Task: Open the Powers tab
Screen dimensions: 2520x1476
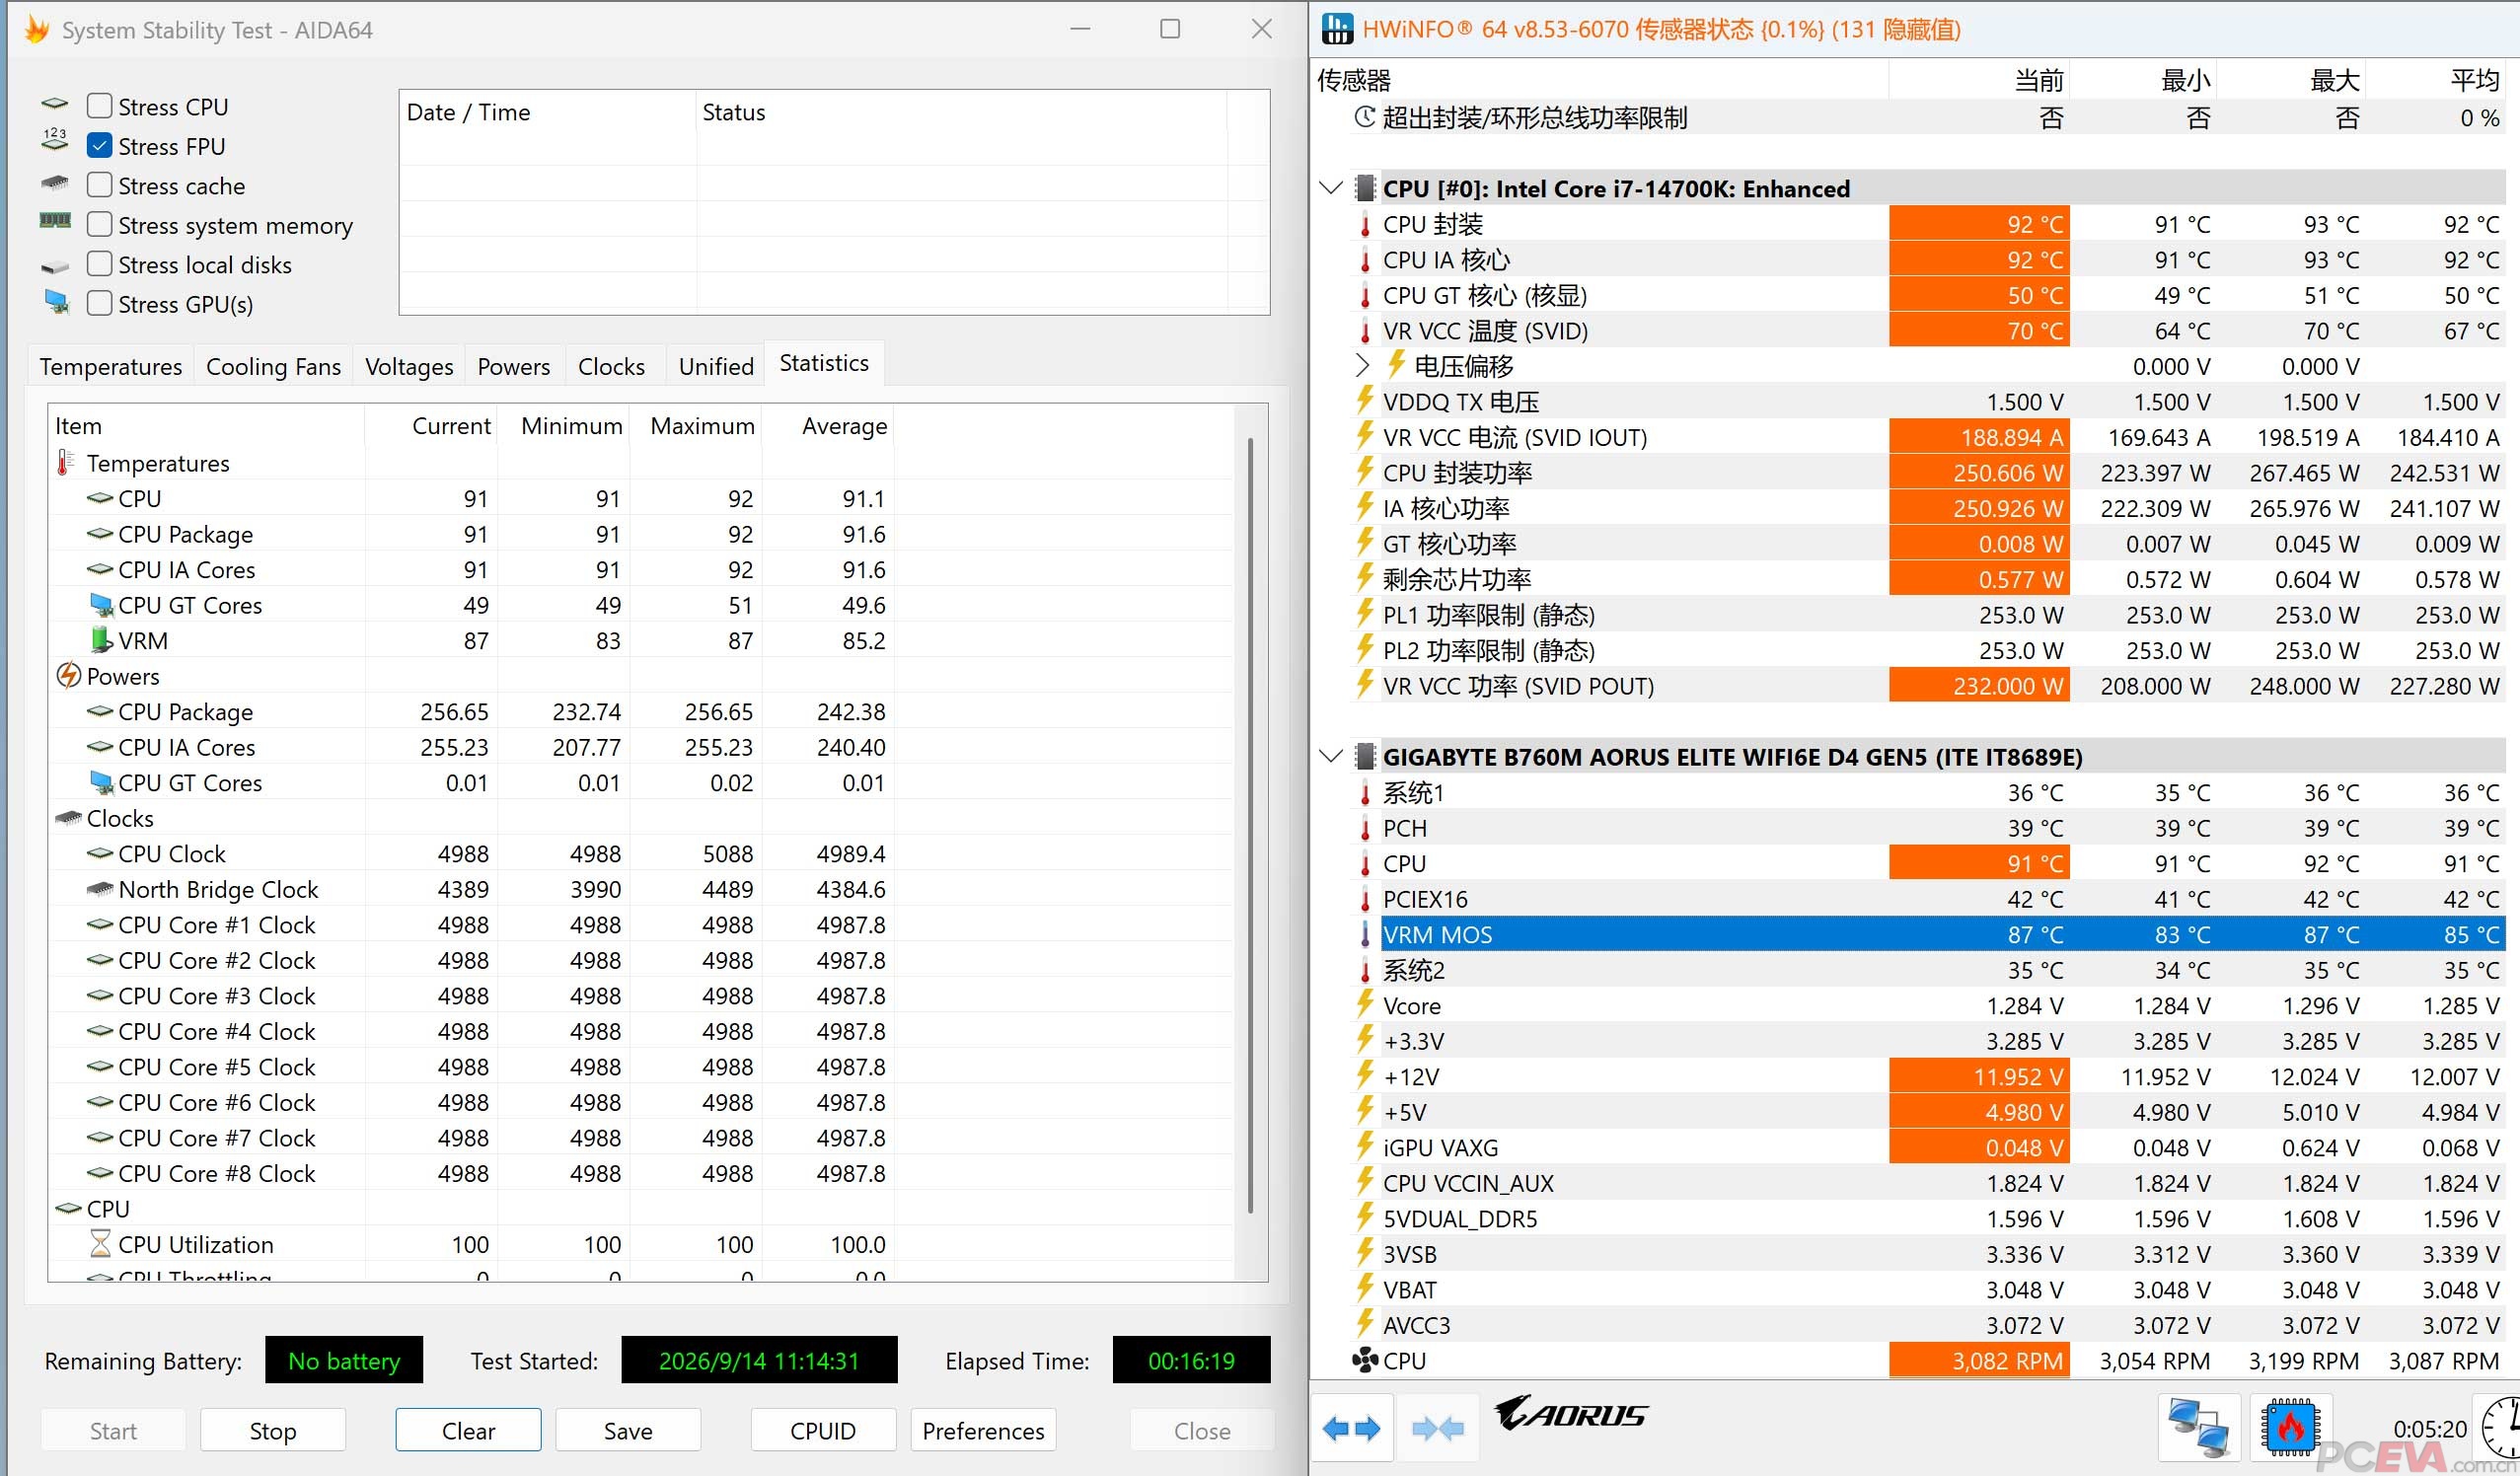Action: [x=513, y=366]
